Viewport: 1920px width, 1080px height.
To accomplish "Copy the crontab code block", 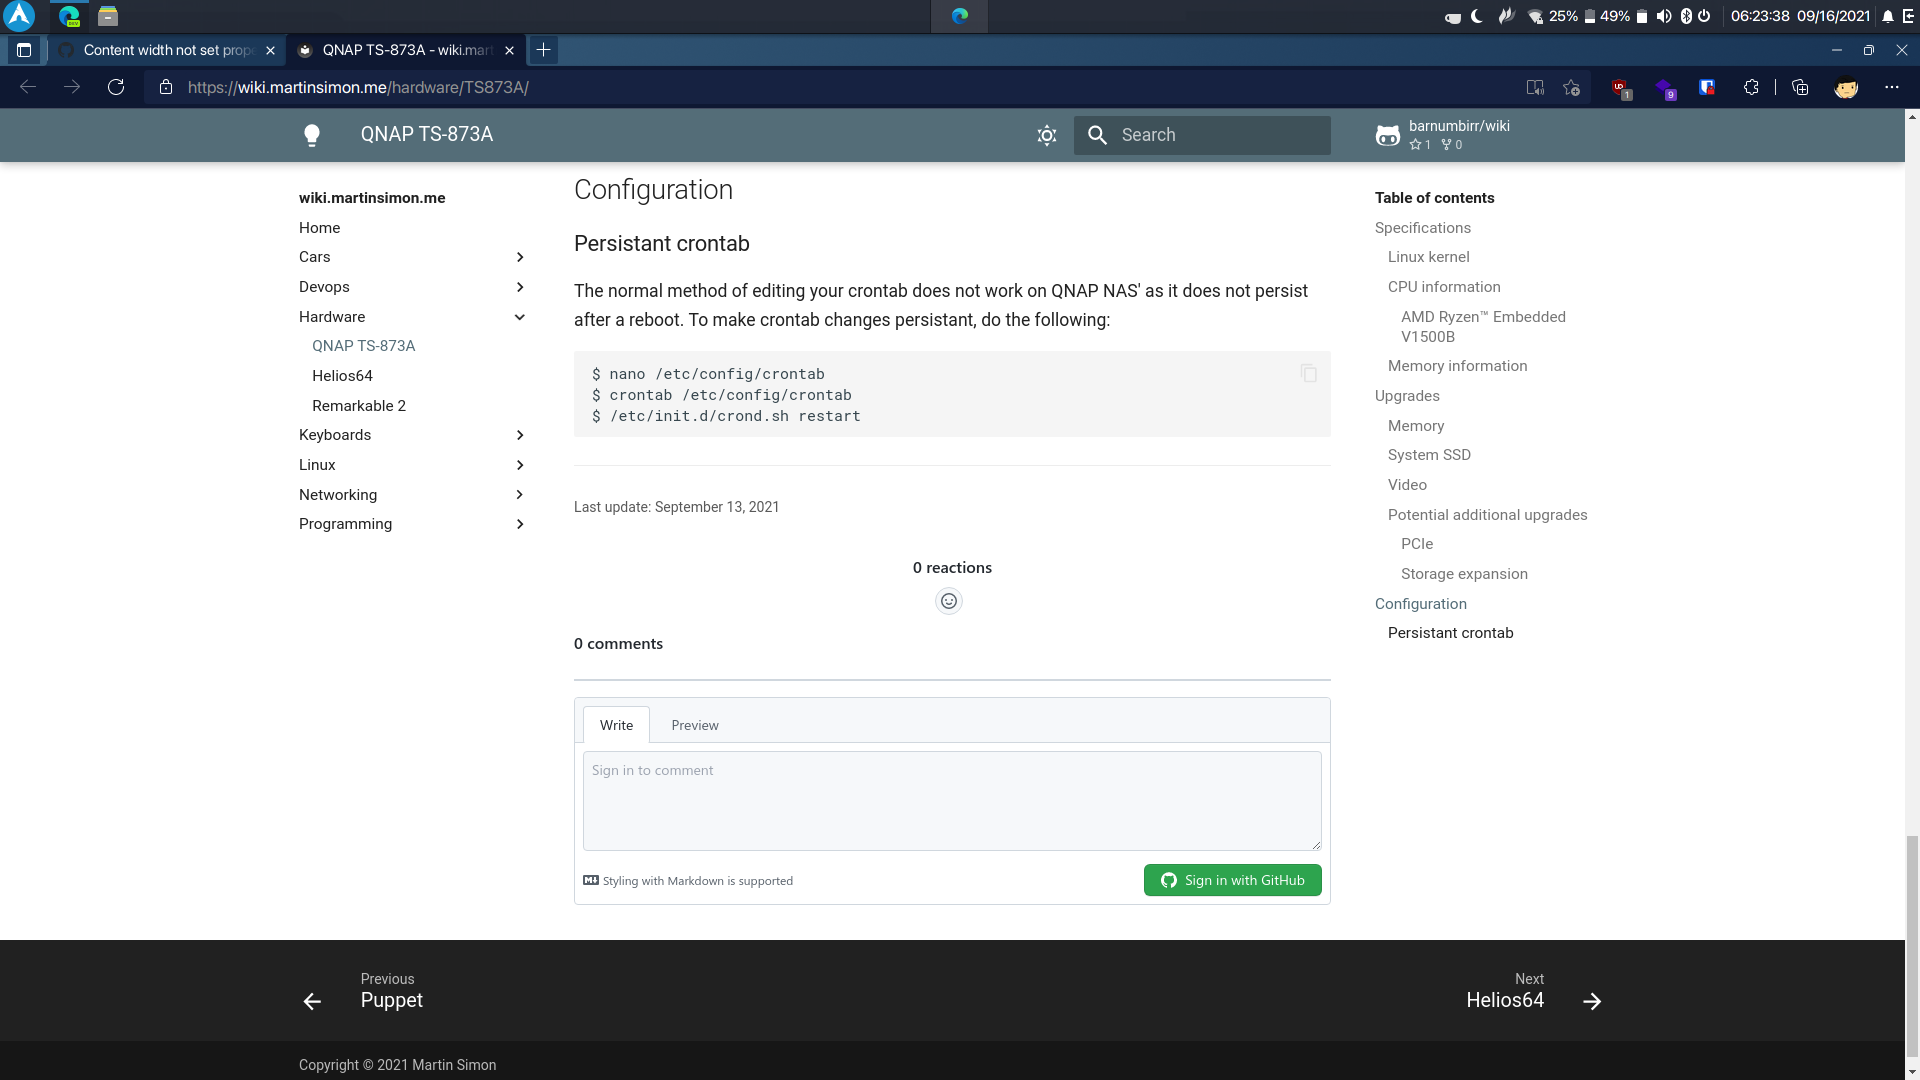I will point(1309,373).
